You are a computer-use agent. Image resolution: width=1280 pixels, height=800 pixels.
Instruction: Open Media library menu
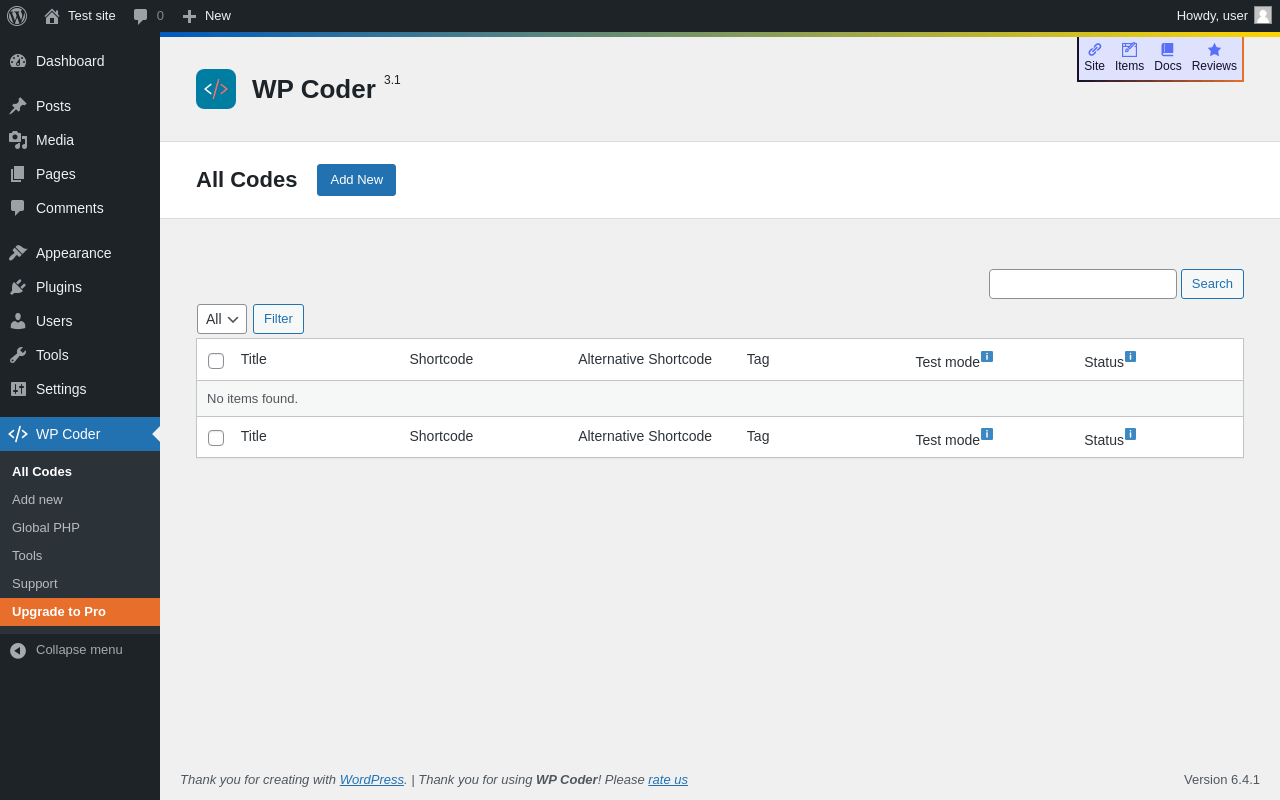80,140
